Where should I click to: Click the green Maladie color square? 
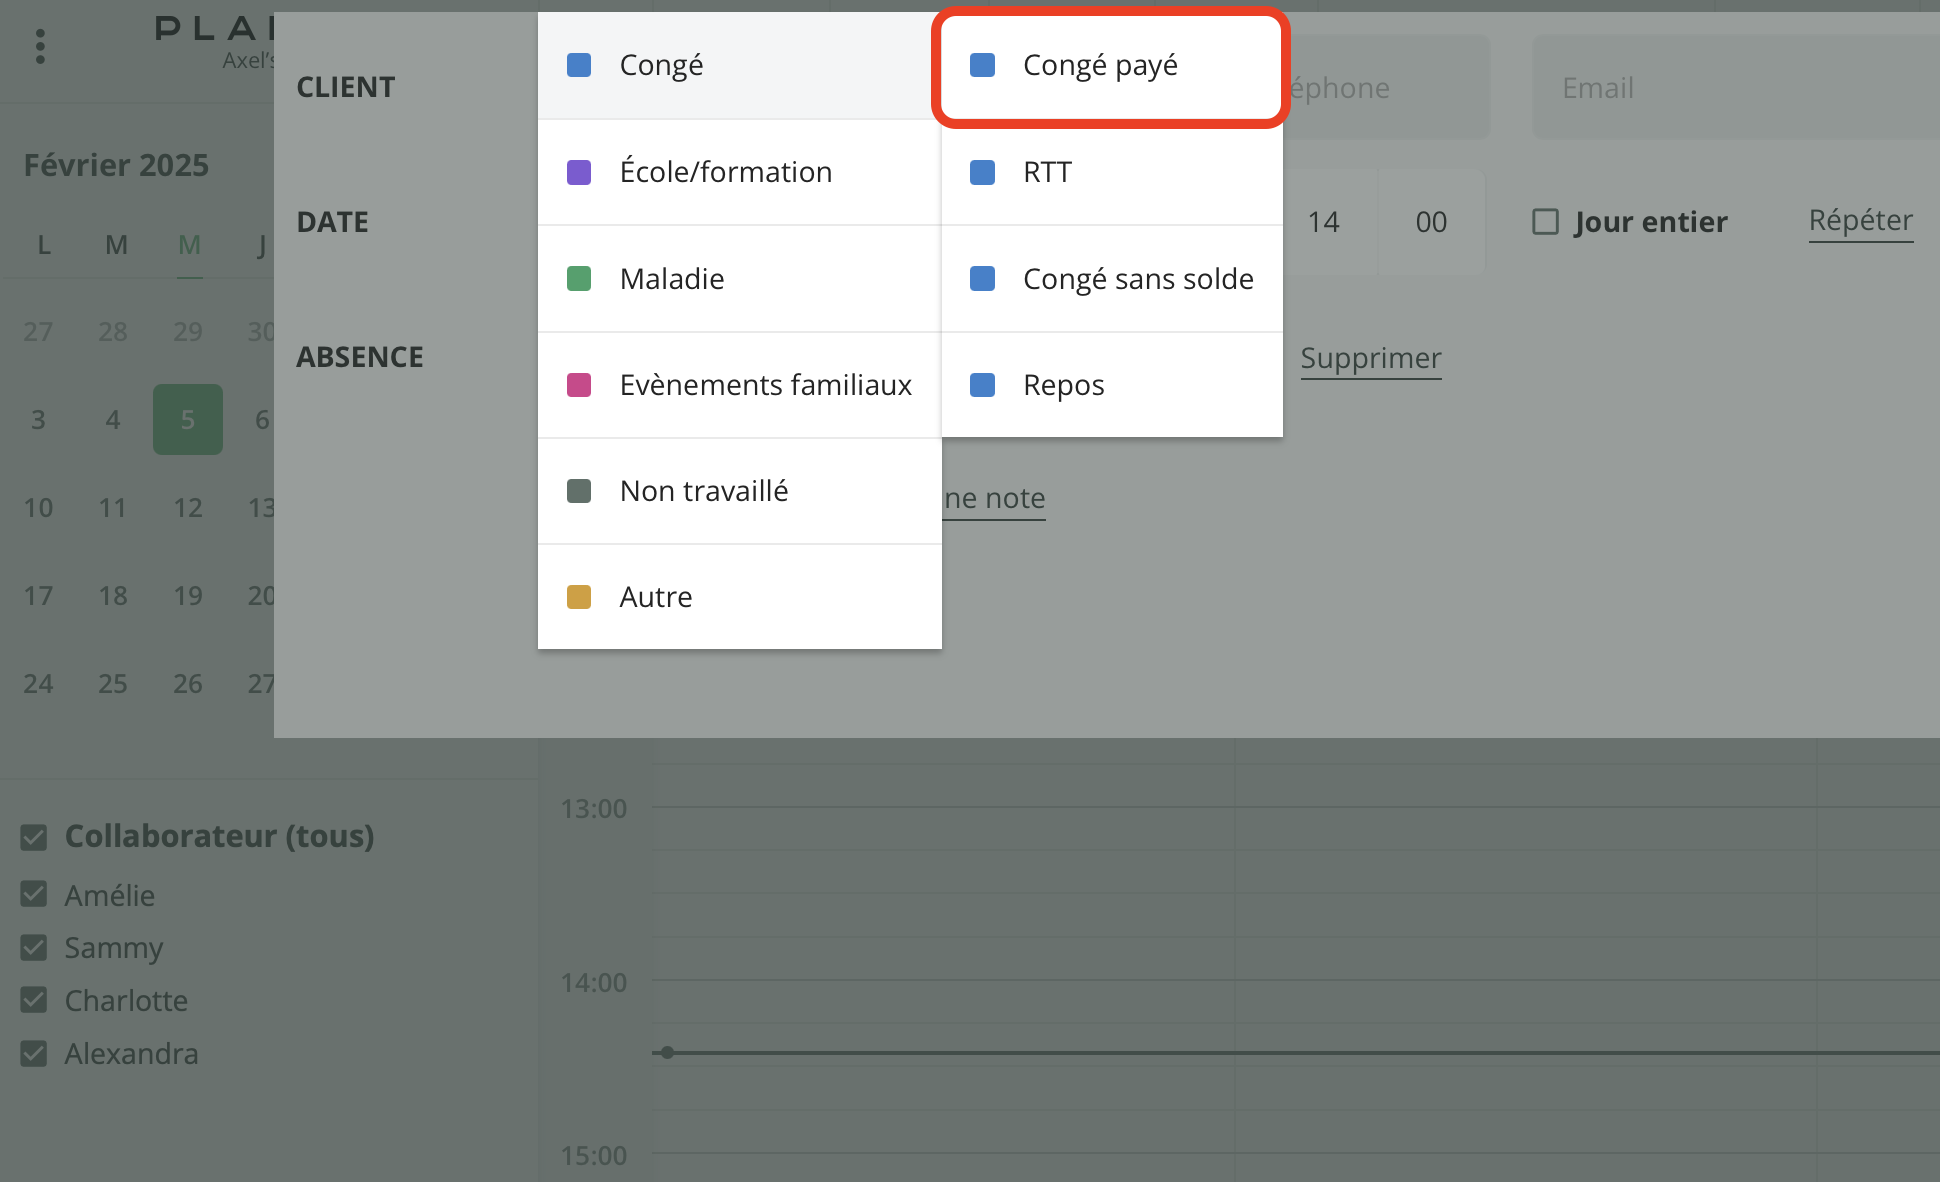[x=579, y=279]
